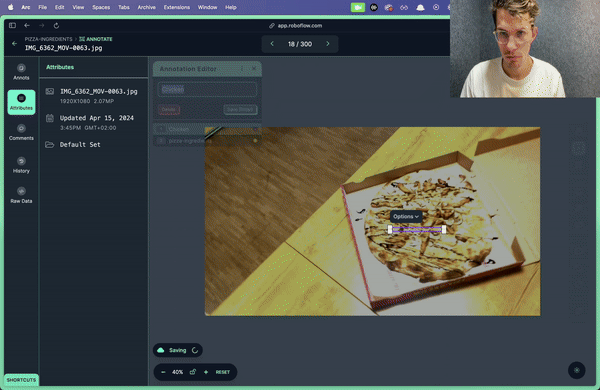The image size is (600, 390).
Task: Select the Attributes sidebar panel
Action: (x=21, y=102)
